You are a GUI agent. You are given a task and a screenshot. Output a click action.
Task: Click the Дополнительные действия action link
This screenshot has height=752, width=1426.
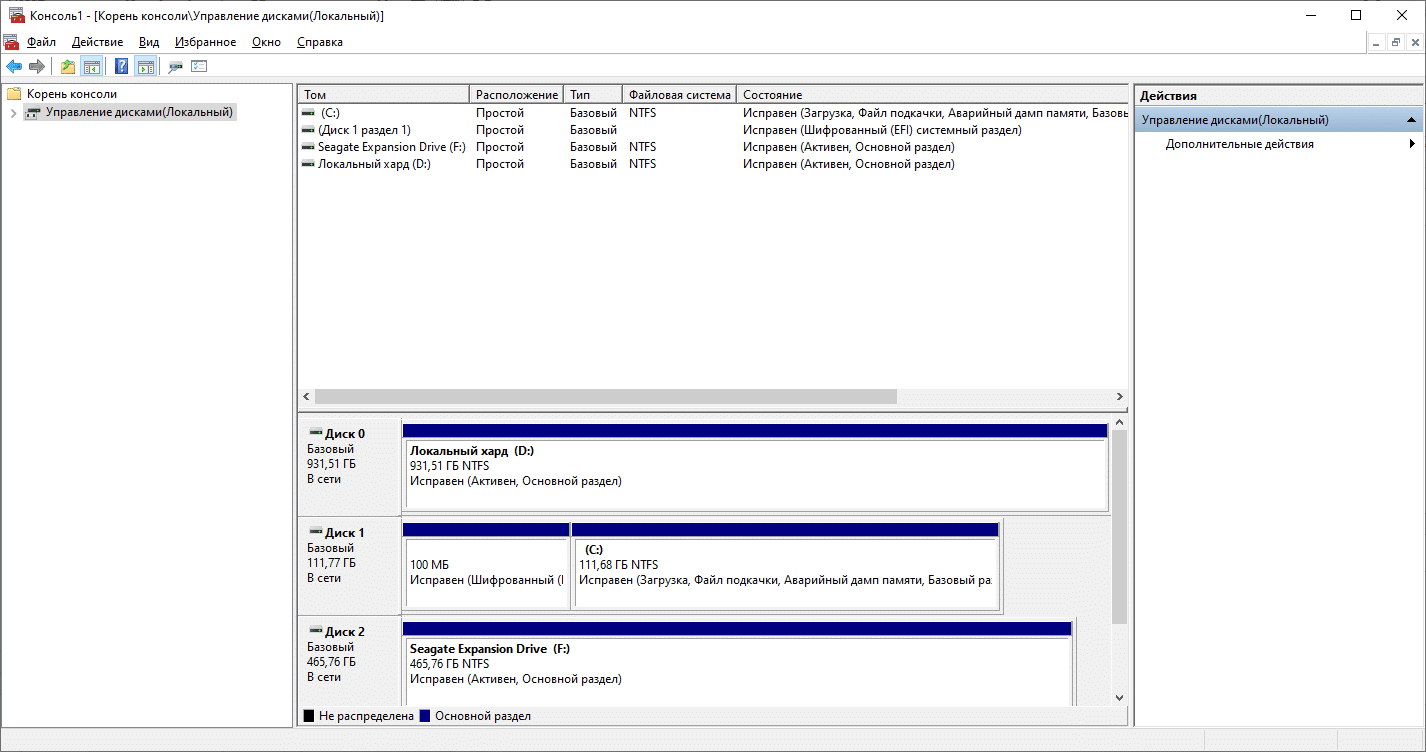pyautogui.click(x=1240, y=144)
